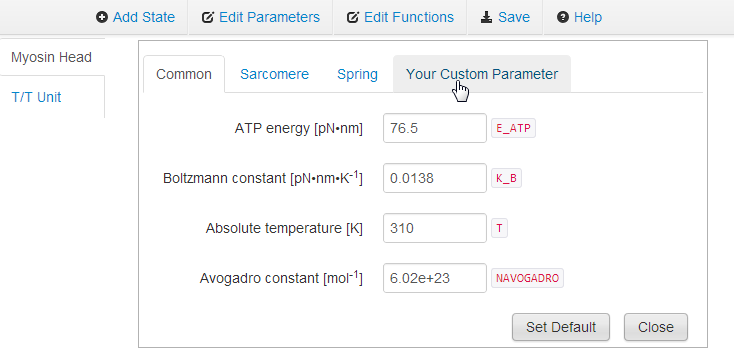734x363 pixels.
Task: Click the Close button in the dialog
Action: pos(656,327)
